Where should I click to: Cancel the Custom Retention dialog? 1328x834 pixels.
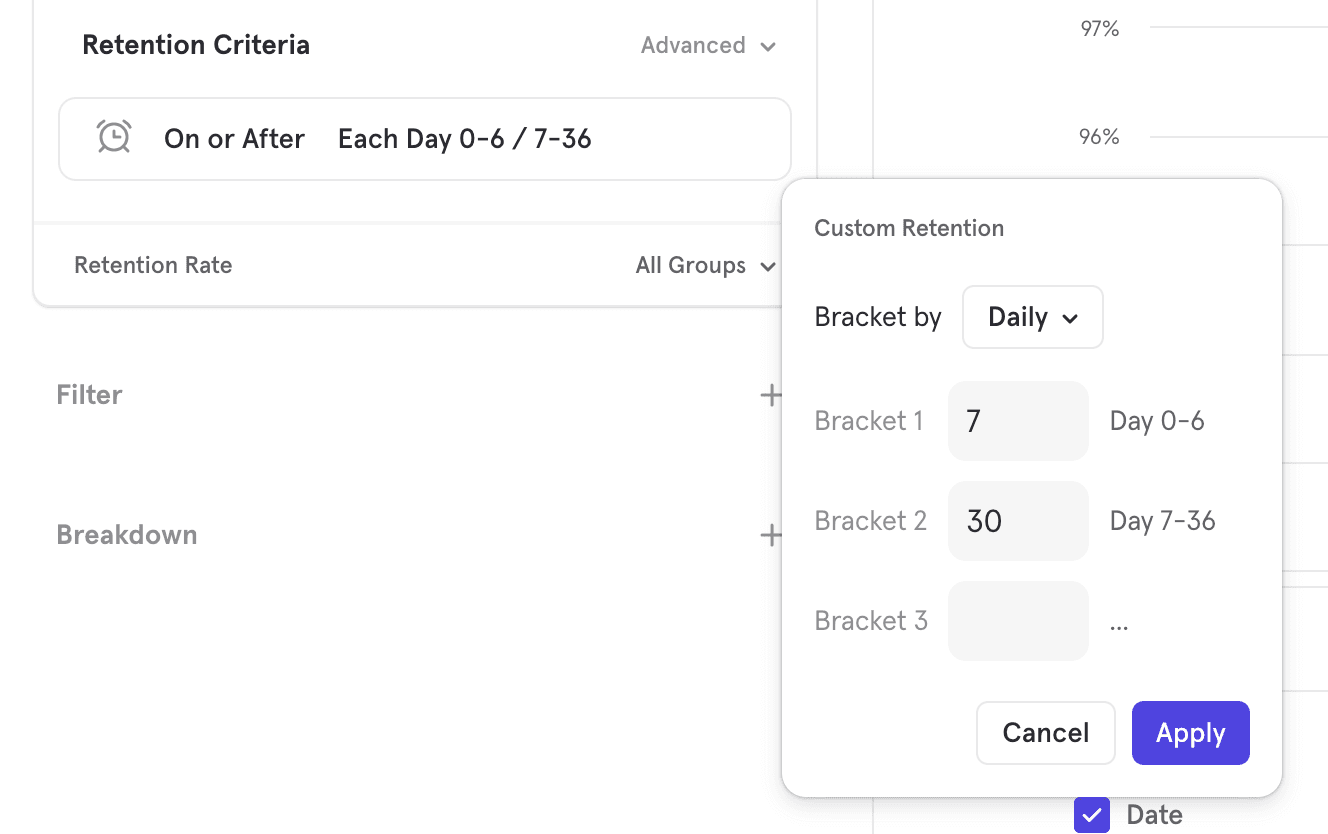point(1045,733)
